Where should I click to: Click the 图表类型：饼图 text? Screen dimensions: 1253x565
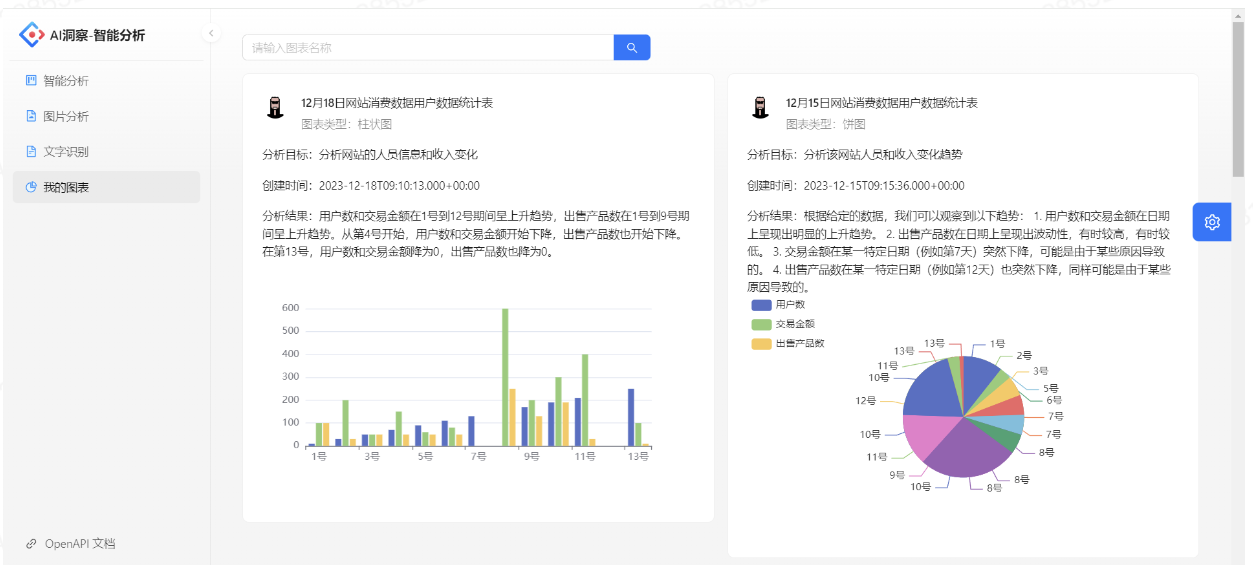(825, 124)
